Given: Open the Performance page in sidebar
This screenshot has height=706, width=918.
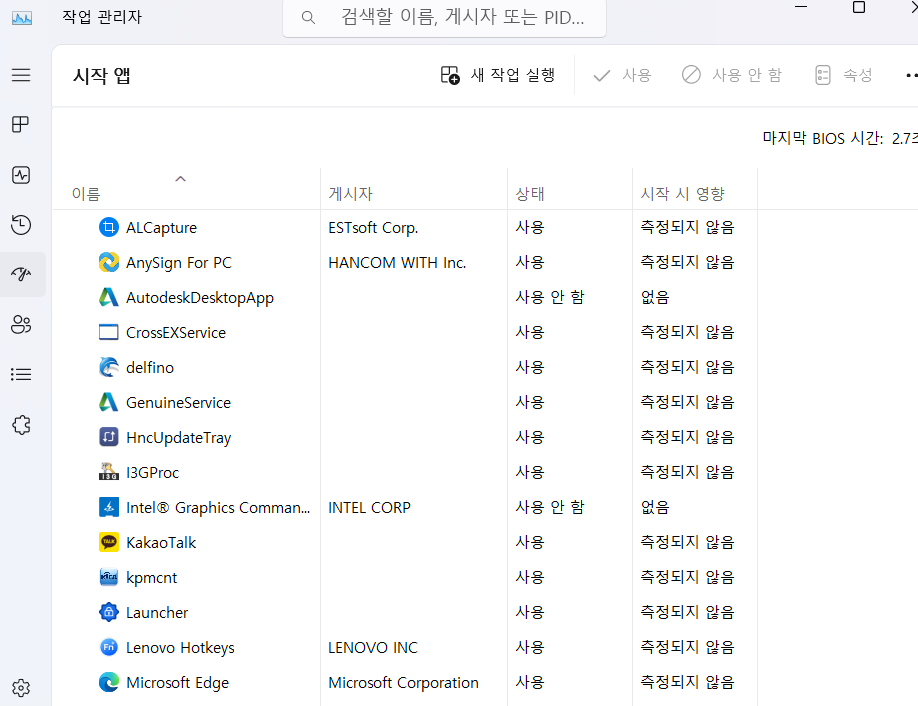Looking at the screenshot, I should point(21,175).
